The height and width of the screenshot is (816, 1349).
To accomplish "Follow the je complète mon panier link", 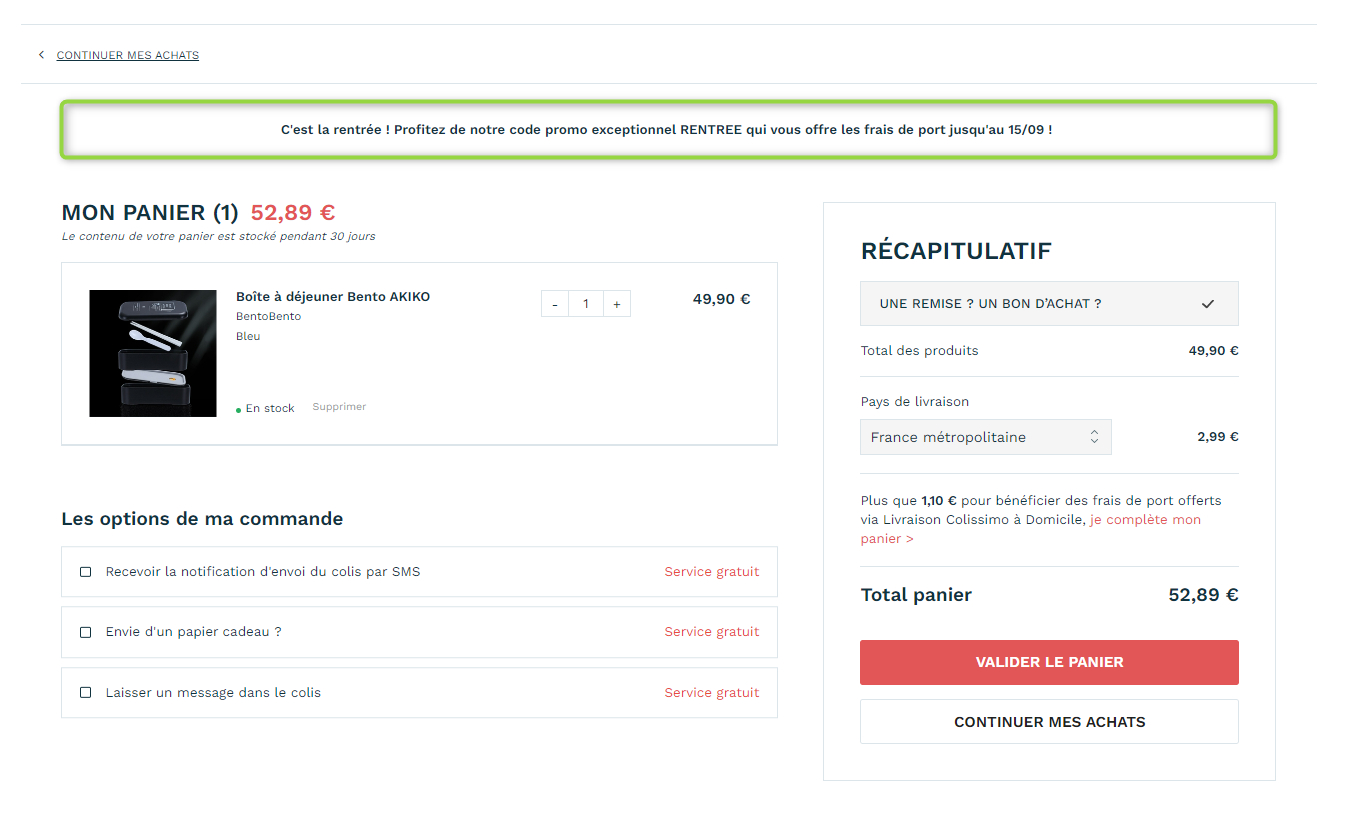I will pyautogui.click(x=1031, y=529).
